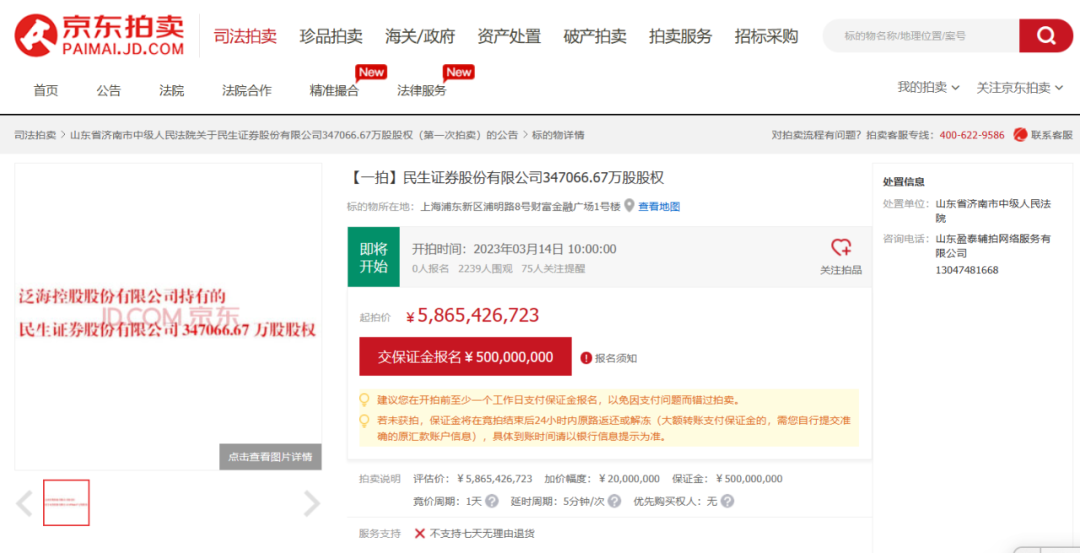This screenshot has width=1080, height=553.
Task: Go to the next thumbnail arrow
Action: point(312,503)
